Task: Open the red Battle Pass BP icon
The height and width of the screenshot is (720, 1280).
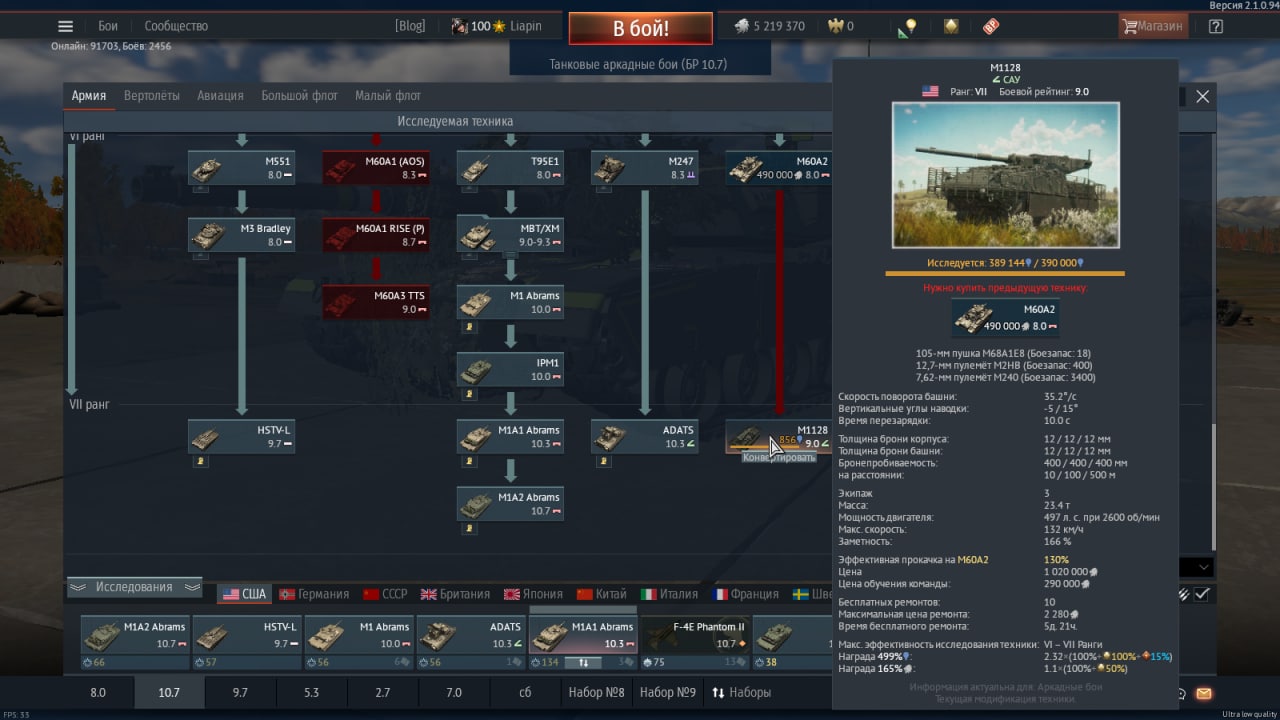Action: (990, 26)
